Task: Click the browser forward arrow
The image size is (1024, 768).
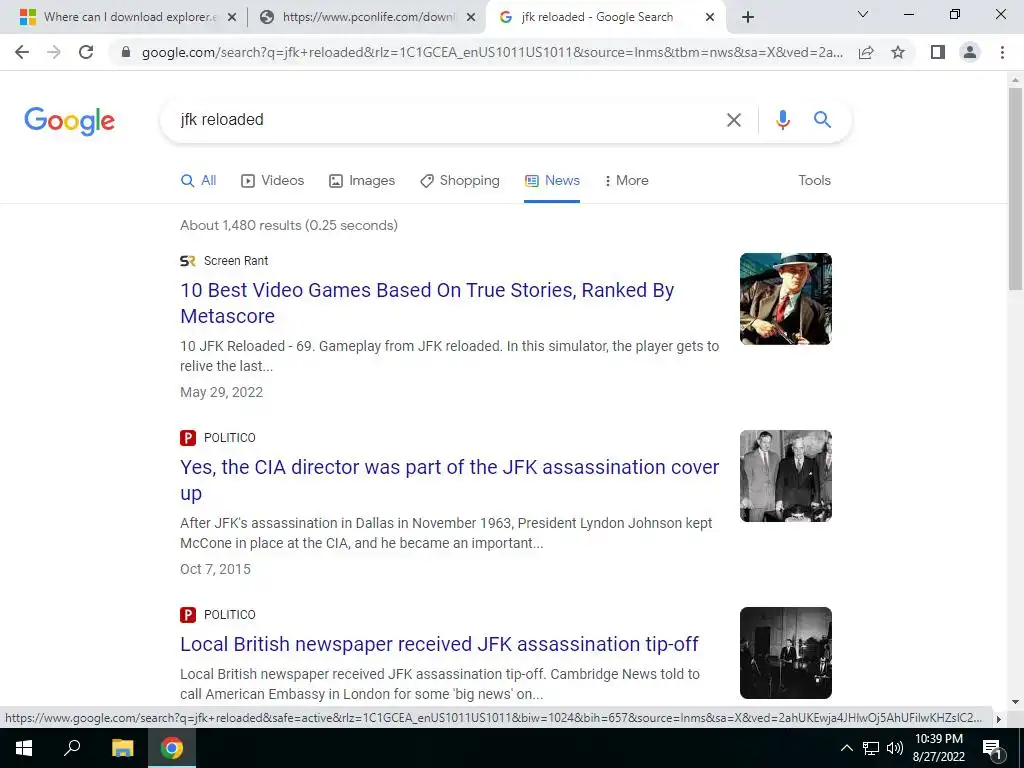Action: [54, 52]
